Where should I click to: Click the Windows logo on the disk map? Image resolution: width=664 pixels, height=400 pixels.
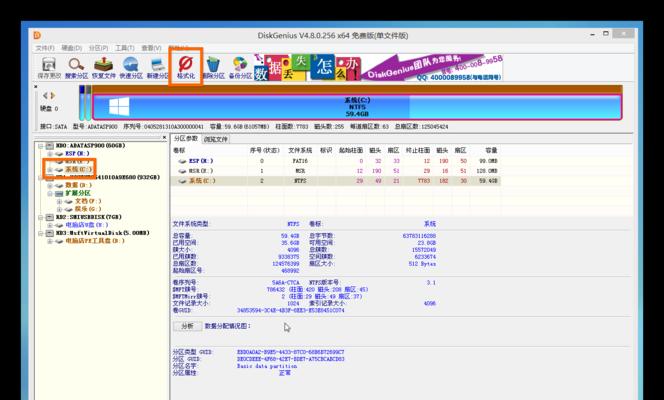[x=119, y=107]
